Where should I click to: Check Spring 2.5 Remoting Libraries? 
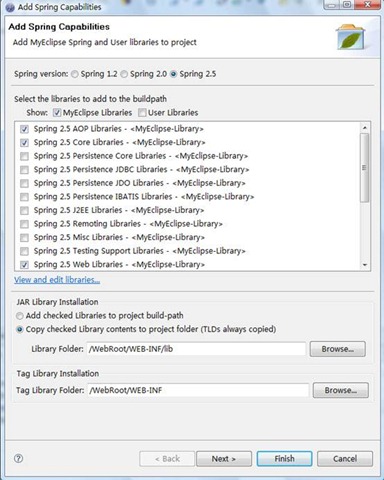tap(24, 224)
